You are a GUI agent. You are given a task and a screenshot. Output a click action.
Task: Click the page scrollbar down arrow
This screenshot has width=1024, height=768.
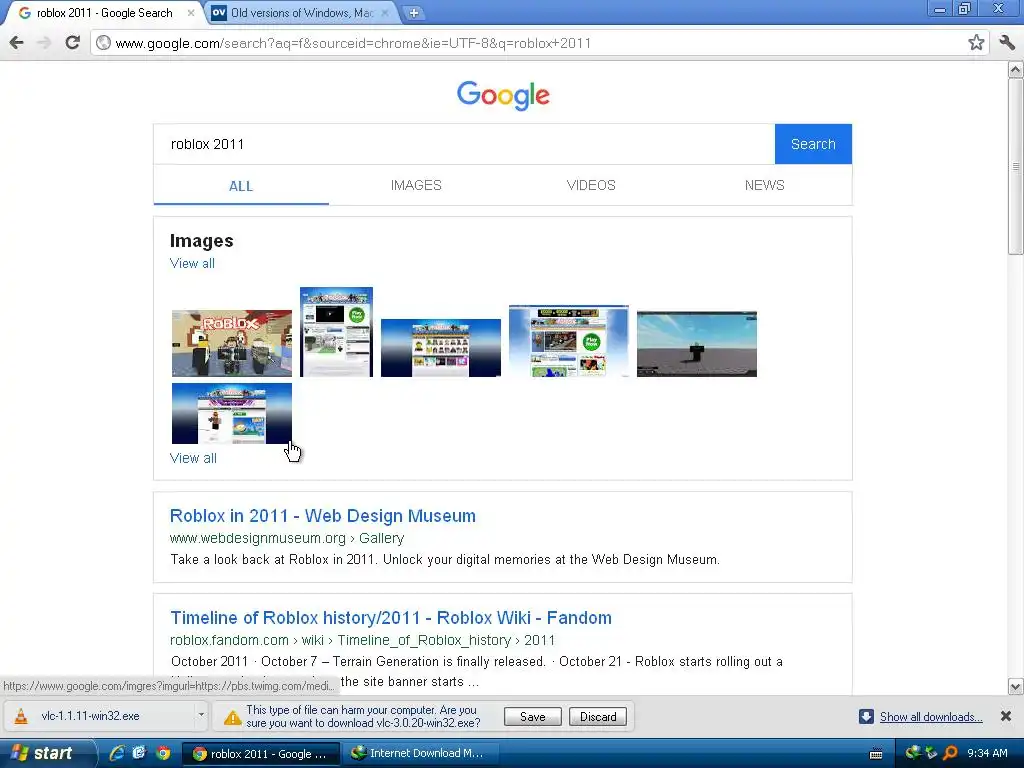tap(1016, 686)
